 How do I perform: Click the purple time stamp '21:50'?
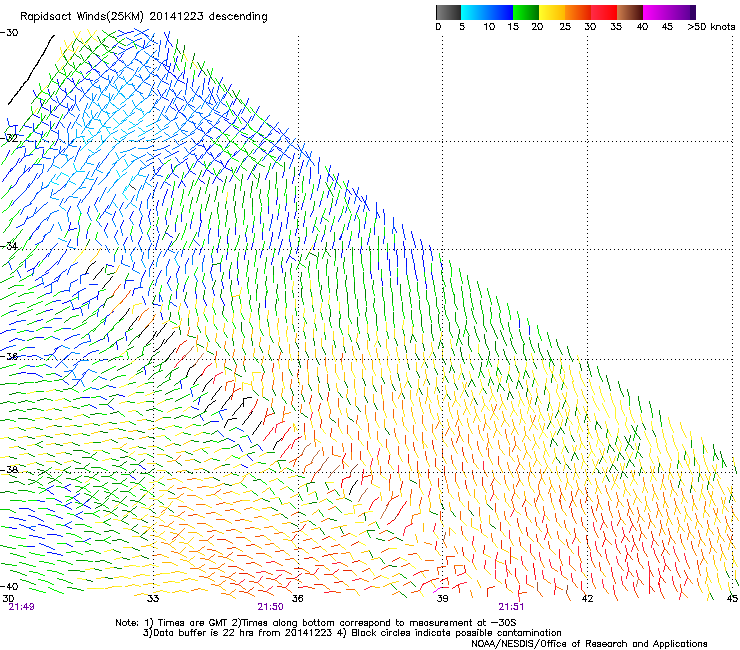pyautogui.click(x=270, y=607)
